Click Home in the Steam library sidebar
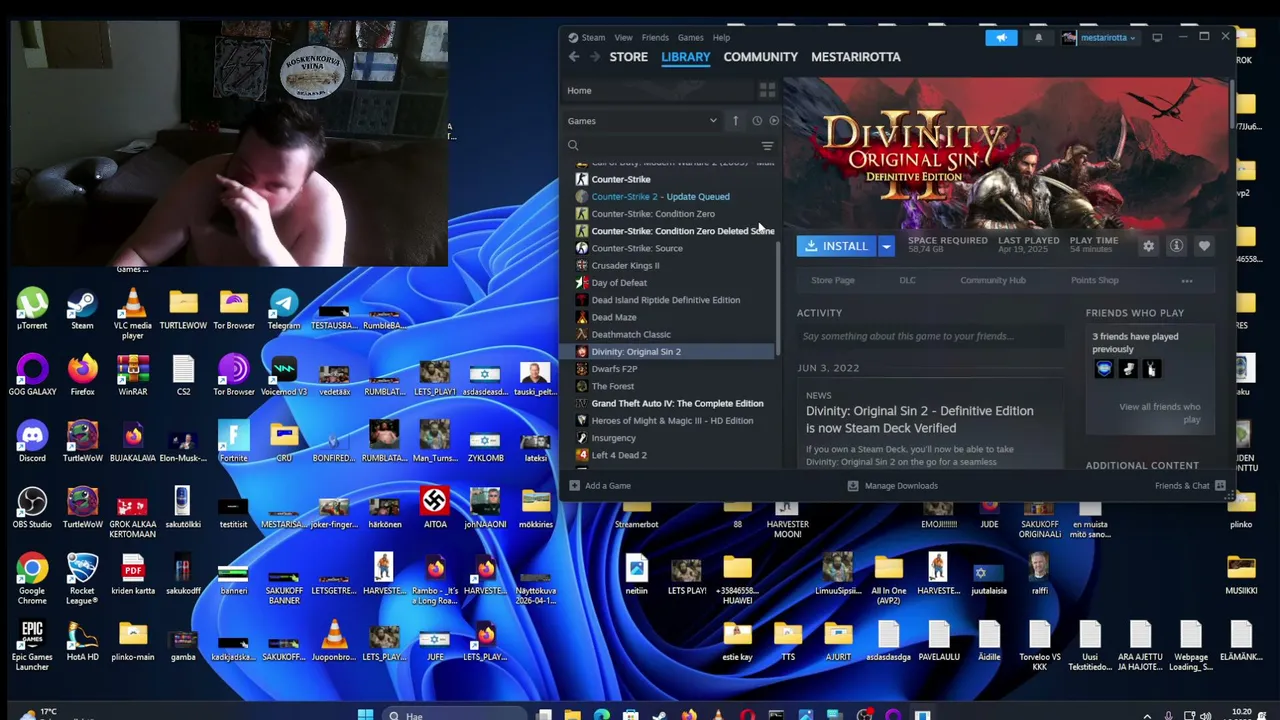 579,91
